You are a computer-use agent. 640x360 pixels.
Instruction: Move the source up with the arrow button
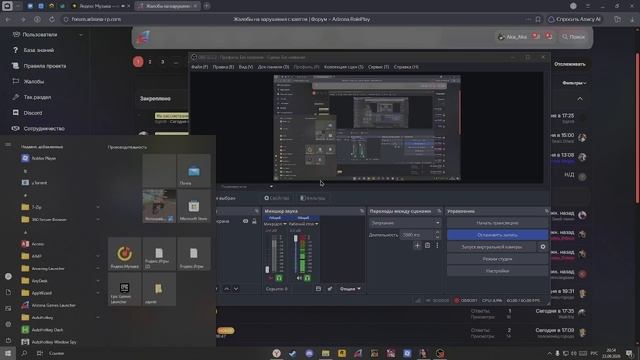point(227,289)
